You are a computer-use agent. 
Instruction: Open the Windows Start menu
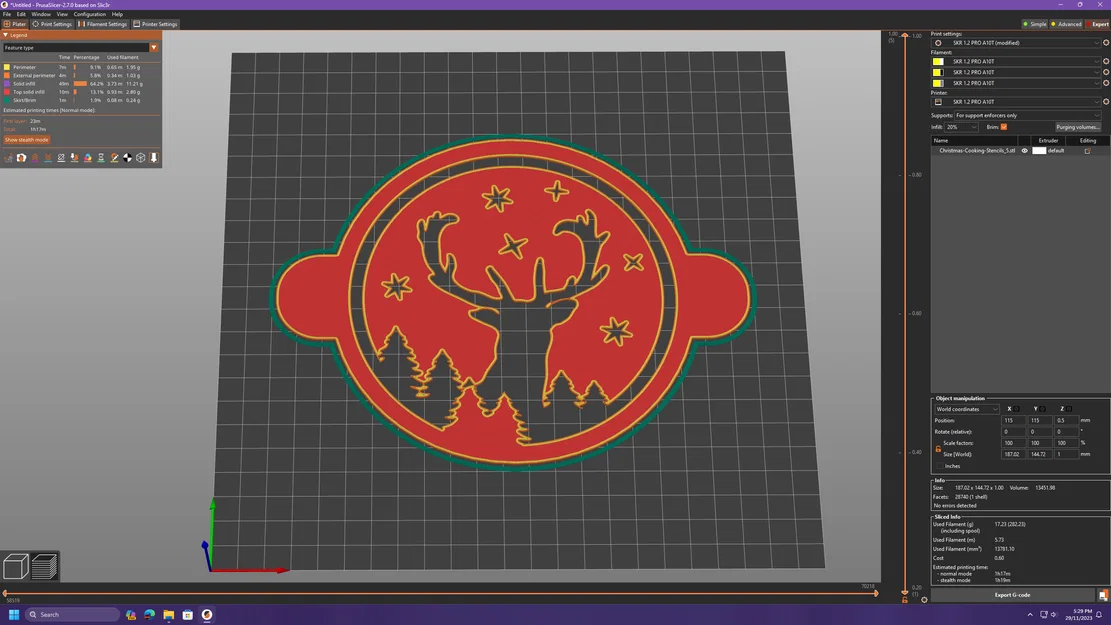coord(13,614)
